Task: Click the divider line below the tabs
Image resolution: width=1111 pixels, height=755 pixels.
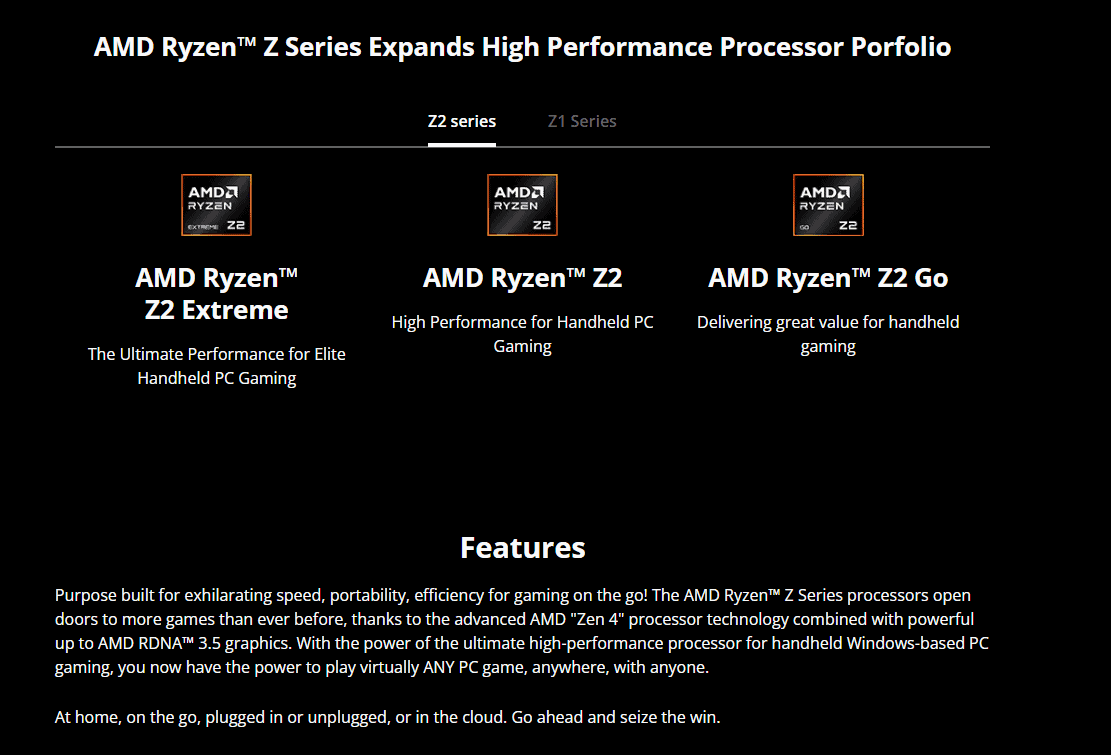Action: (x=750, y=147)
